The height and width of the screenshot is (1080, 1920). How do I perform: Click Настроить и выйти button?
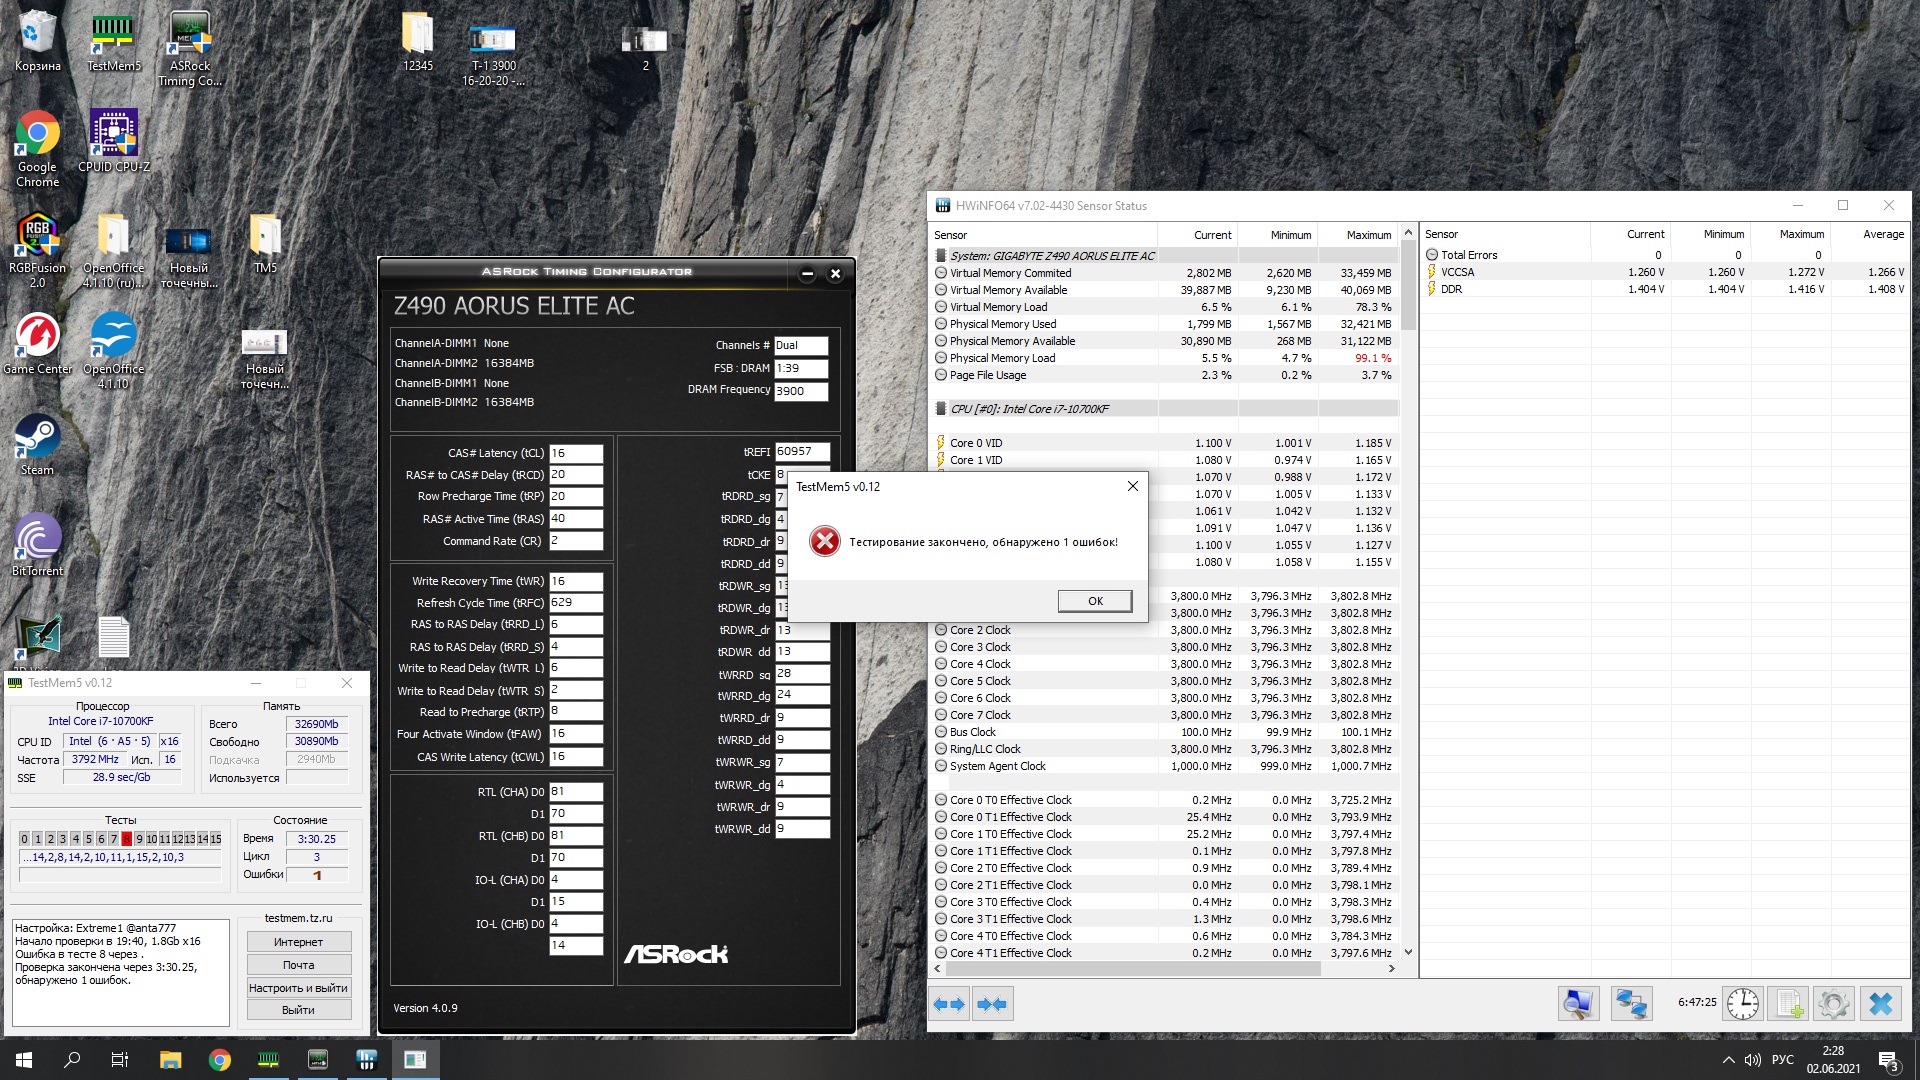pos(298,988)
